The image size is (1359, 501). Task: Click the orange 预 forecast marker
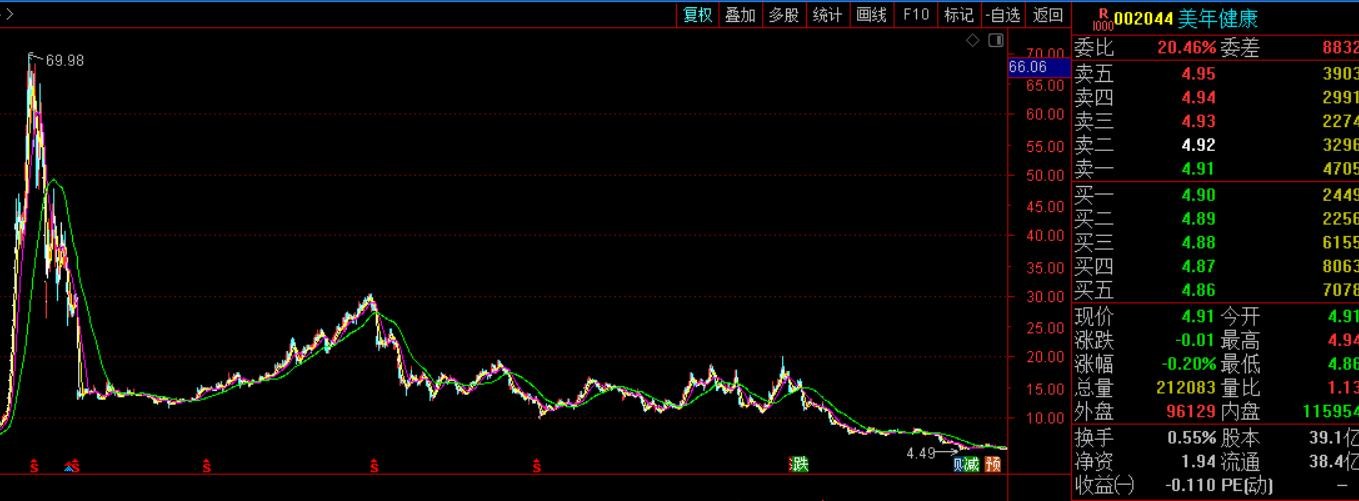pos(992,464)
